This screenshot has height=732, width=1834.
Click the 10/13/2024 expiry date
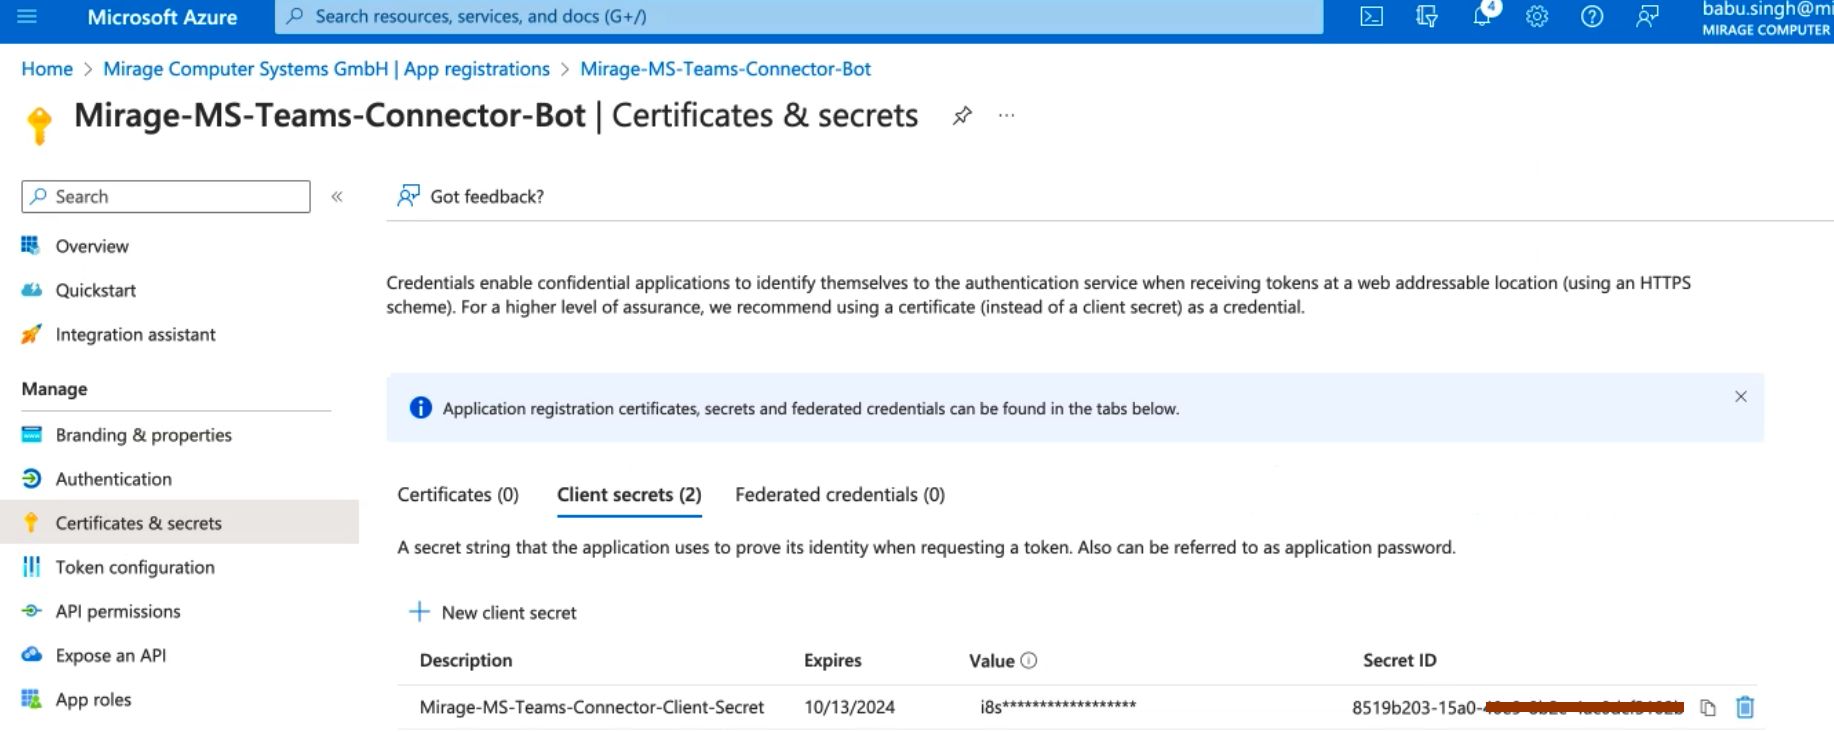tap(849, 707)
